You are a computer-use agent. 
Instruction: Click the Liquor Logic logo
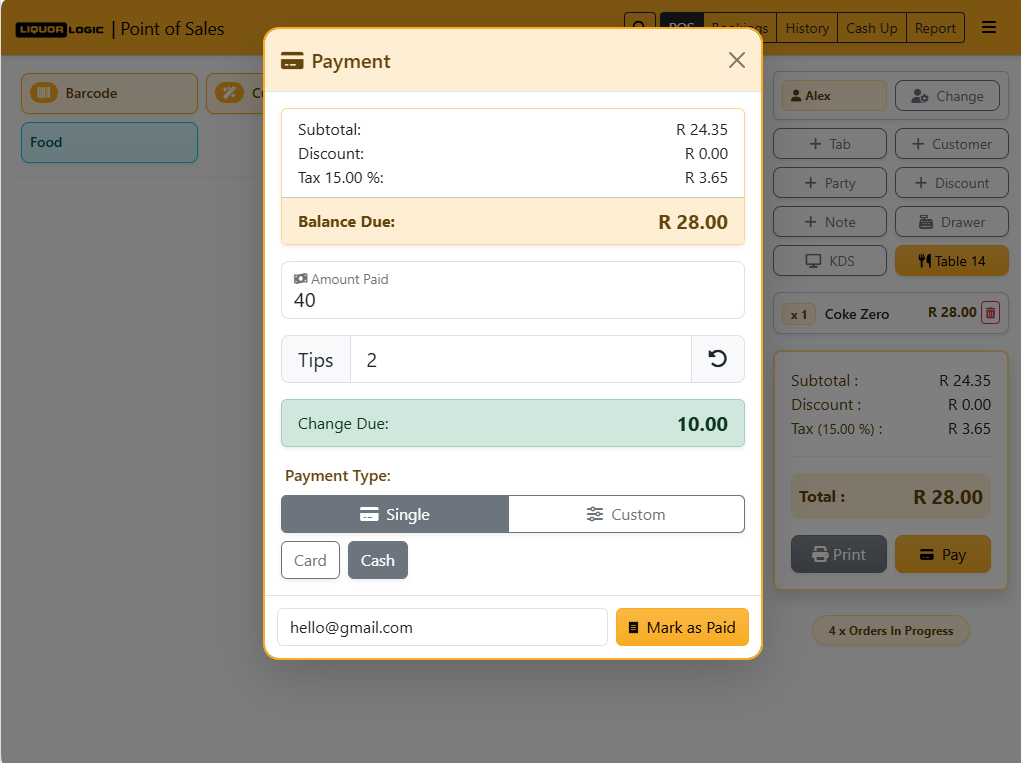pos(60,29)
